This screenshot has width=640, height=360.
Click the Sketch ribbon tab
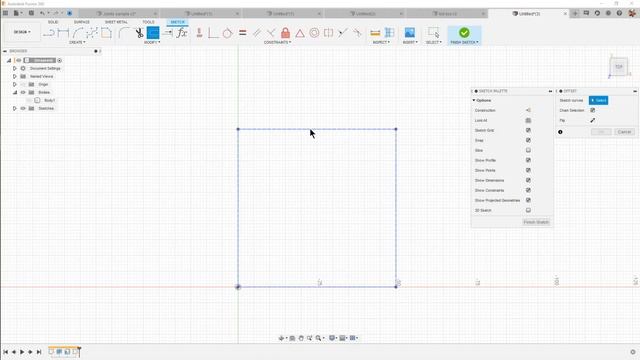tap(177, 22)
